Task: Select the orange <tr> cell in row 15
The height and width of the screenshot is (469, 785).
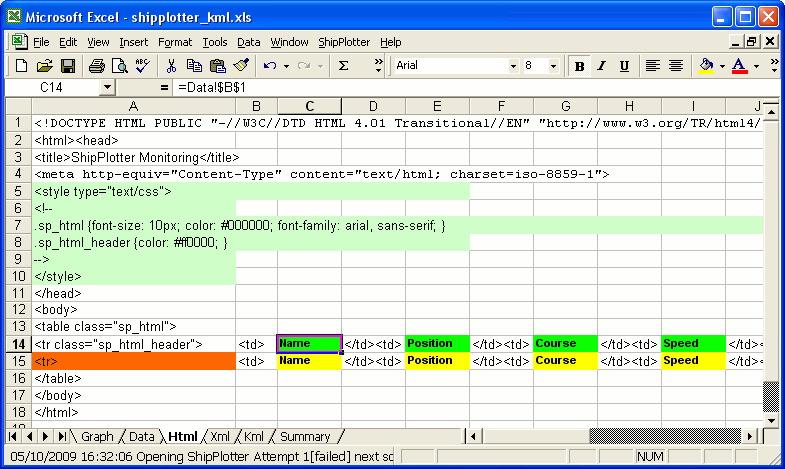Action: click(134, 361)
